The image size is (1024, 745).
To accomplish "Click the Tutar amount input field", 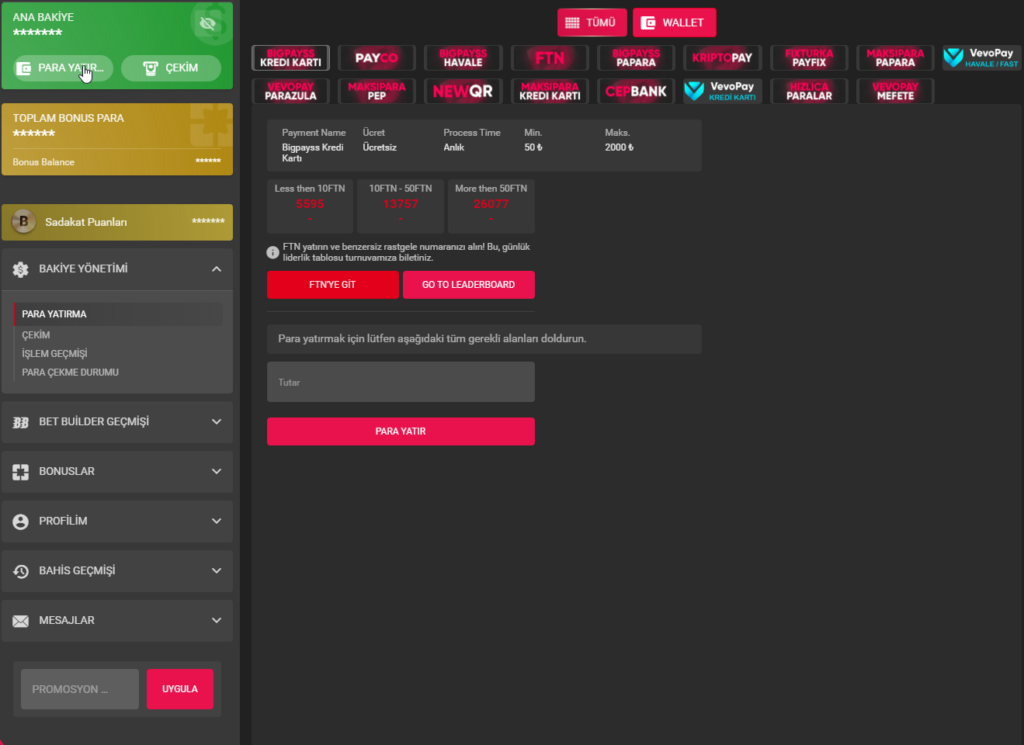I will [400, 382].
